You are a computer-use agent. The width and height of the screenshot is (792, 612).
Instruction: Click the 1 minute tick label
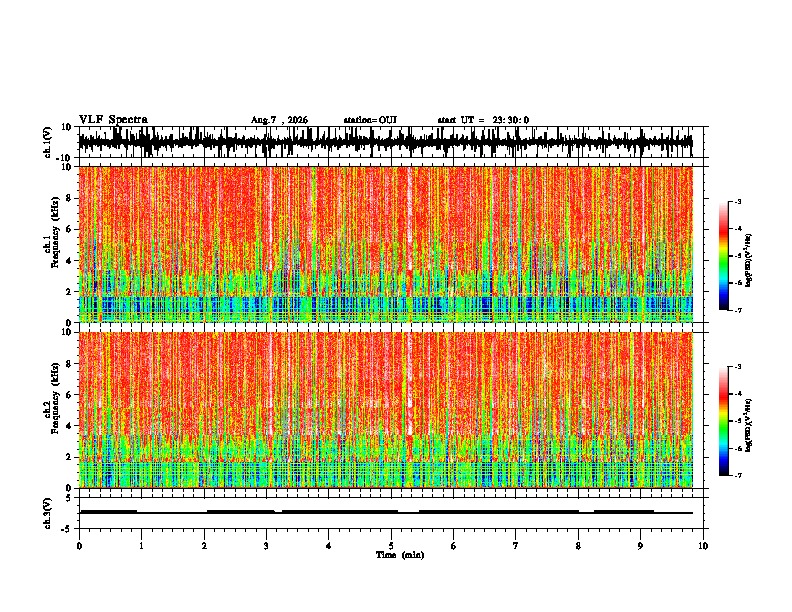142,546
